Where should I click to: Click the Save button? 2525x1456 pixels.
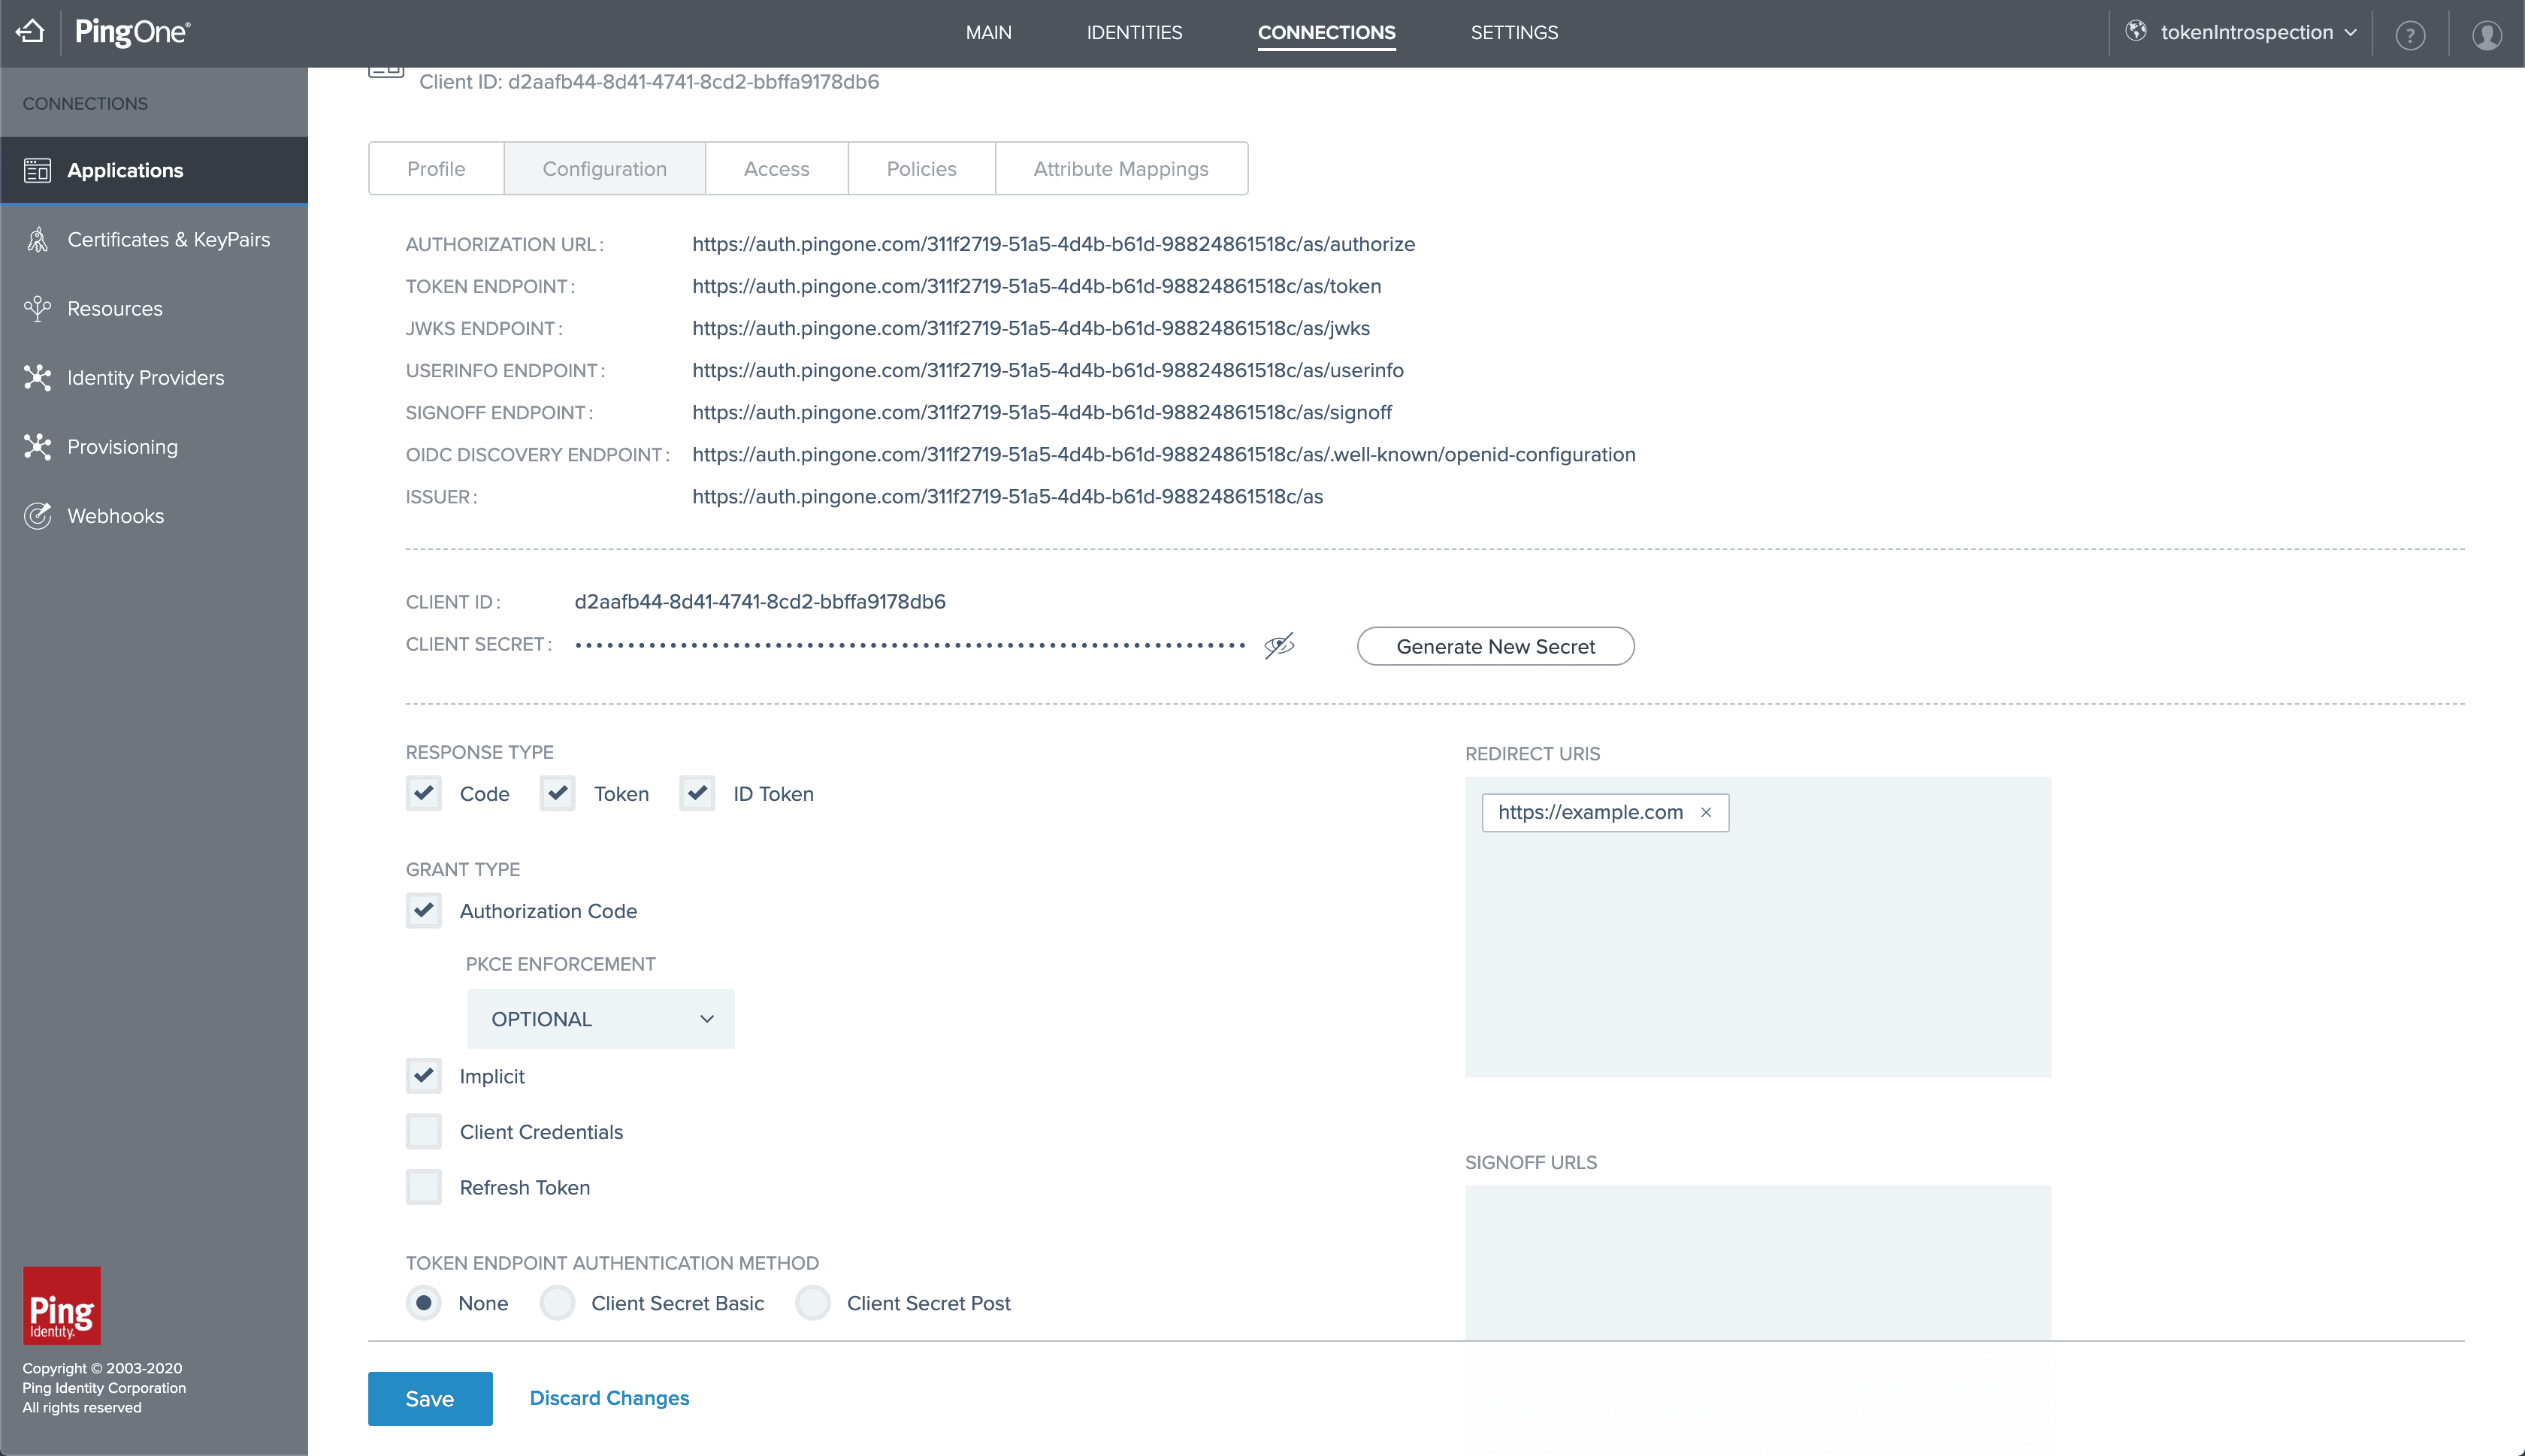(430, 1399)
